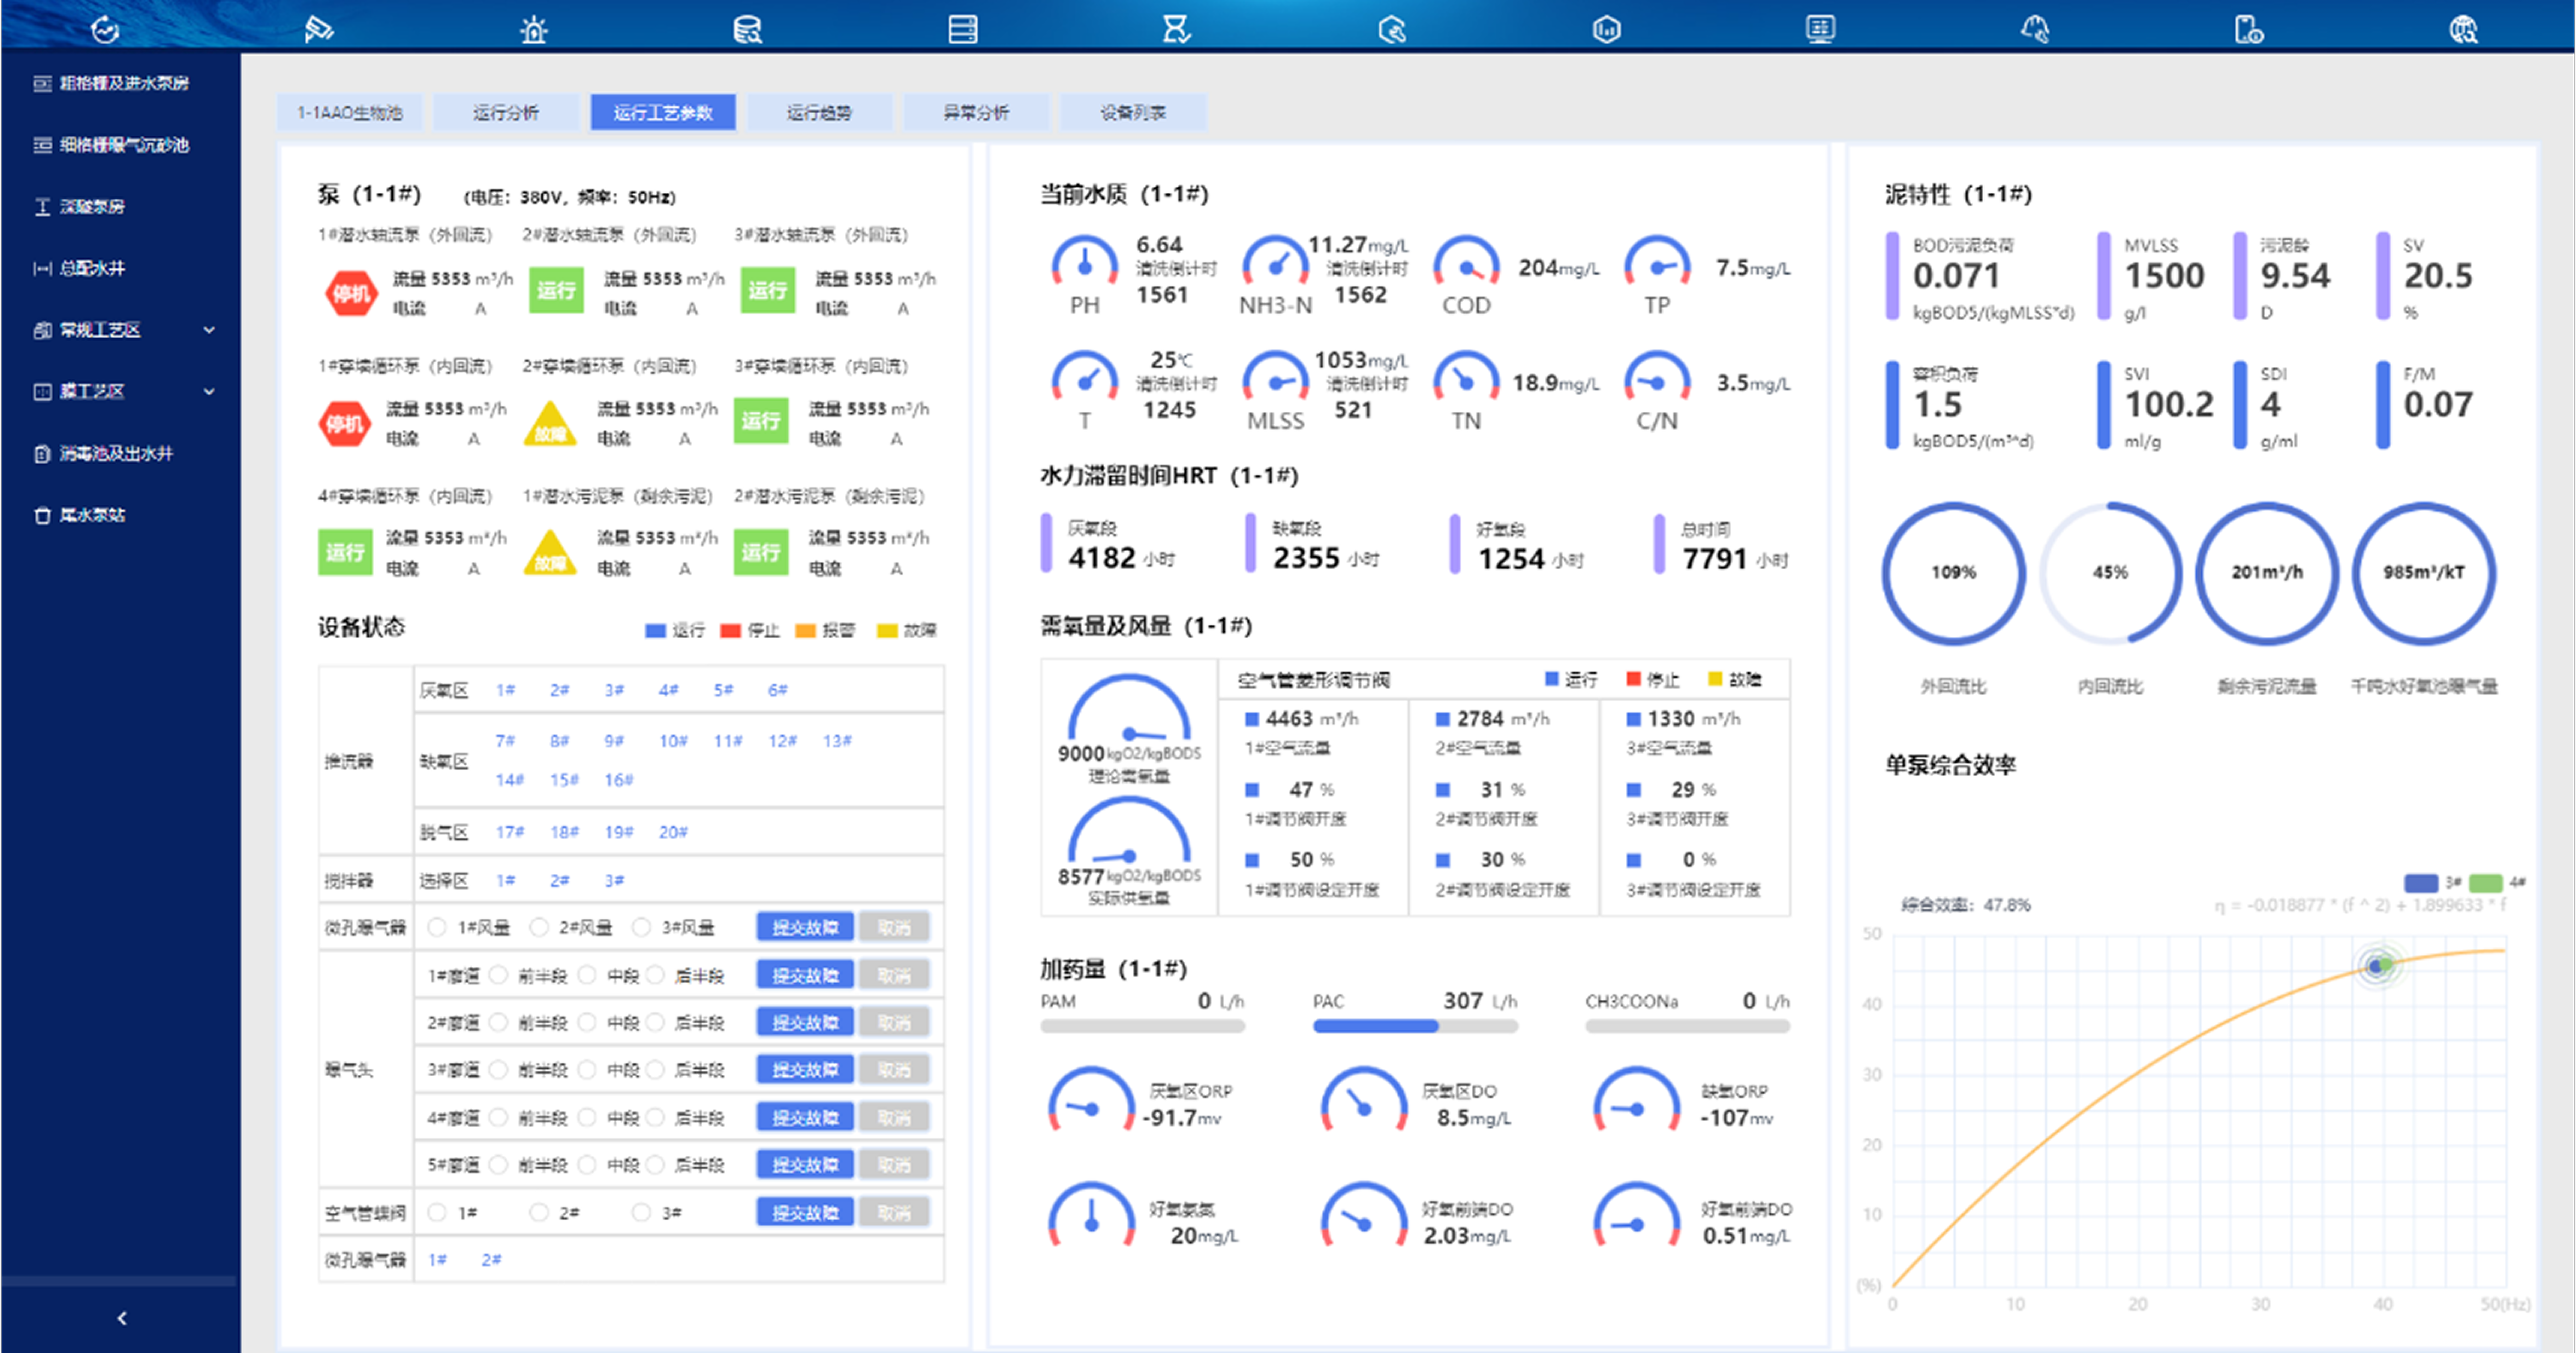
Task: Click the green 运行 icon of 2#潜水轴流泵
Action: click(556, 291)
